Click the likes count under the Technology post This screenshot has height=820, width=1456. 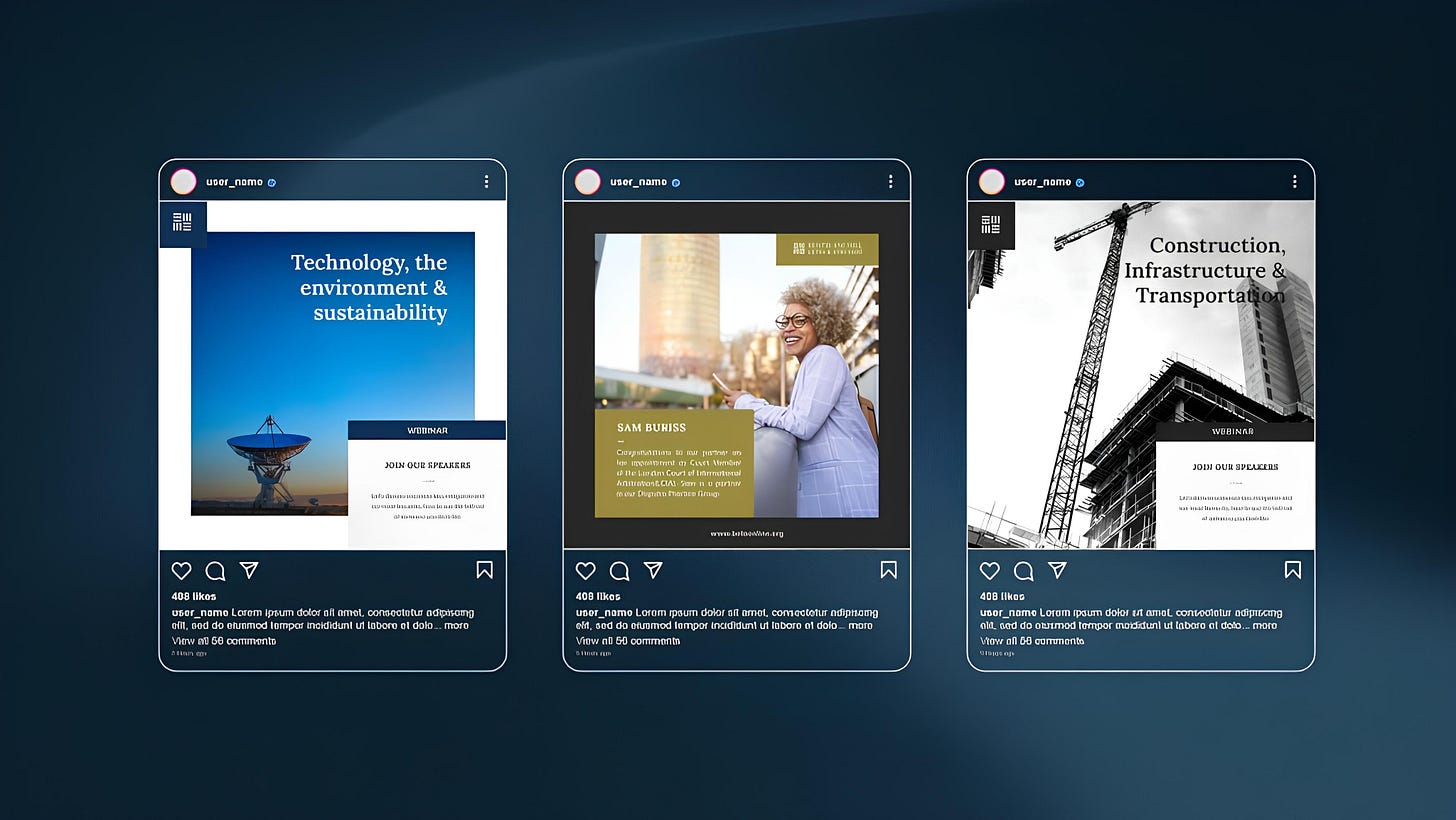pyautogui.click(x=194, y=597)
